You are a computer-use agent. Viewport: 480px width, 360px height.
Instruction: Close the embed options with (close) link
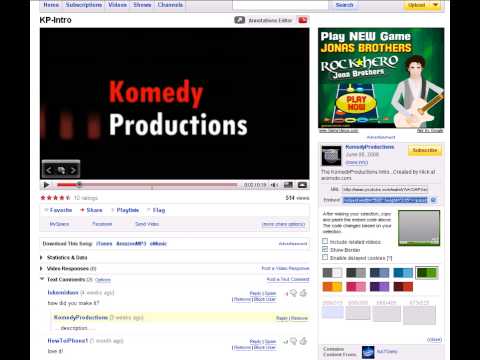pyautogui.click(x=434, y=340)
